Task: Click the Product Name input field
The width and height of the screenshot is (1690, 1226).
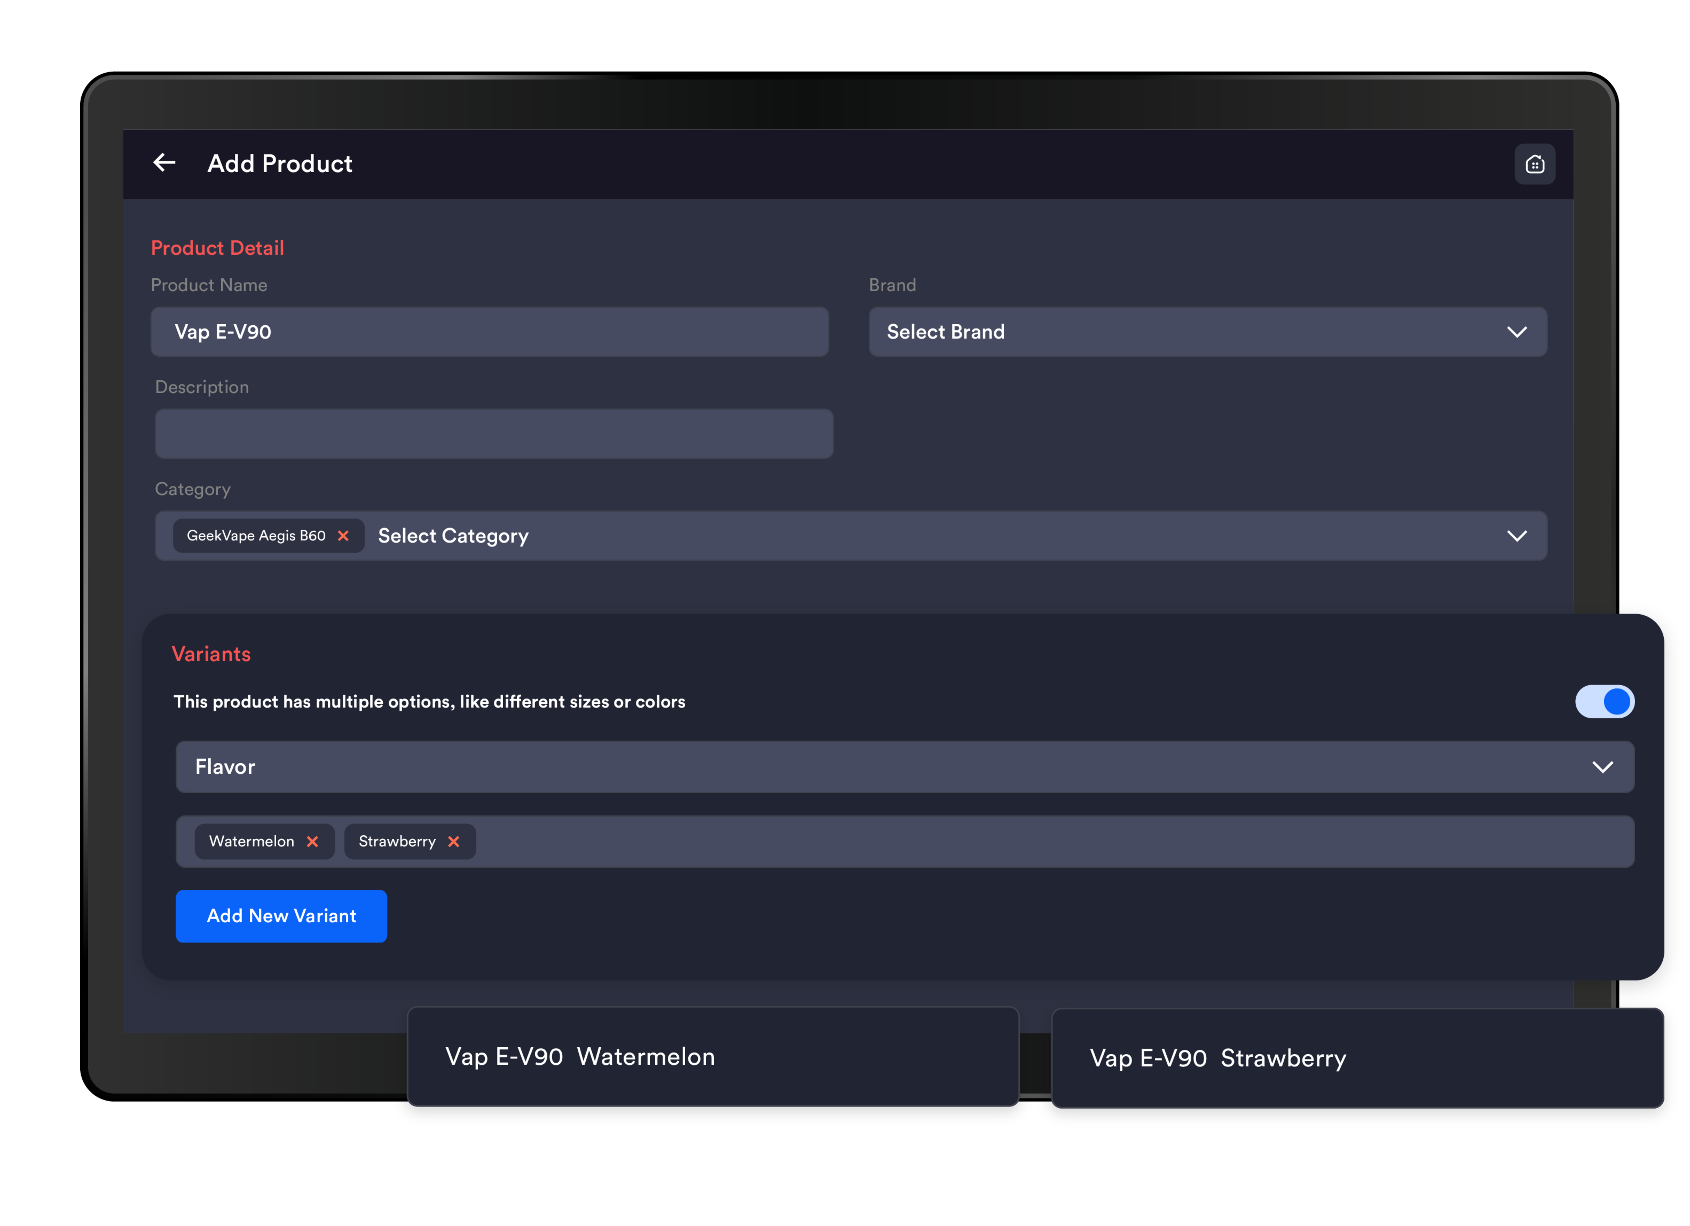Action: (x=489, y=332)
